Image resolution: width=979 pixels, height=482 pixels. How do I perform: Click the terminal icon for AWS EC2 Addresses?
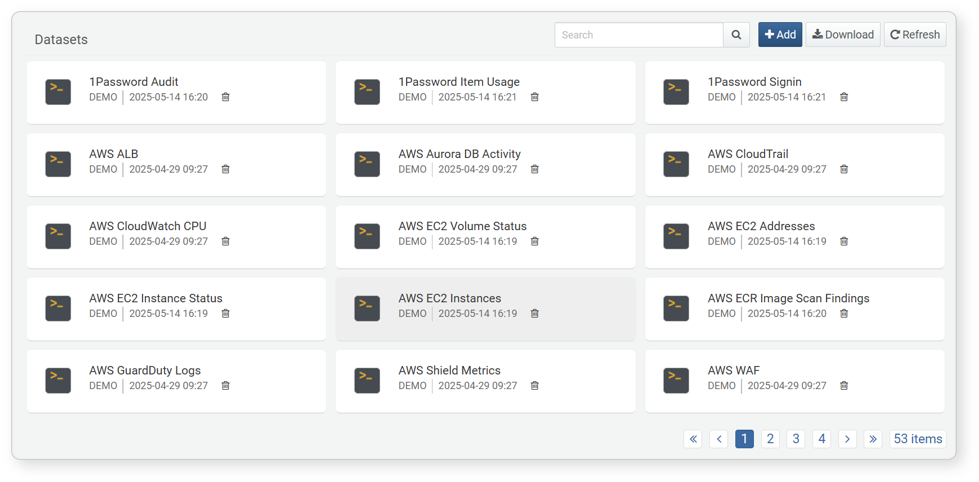676,237
